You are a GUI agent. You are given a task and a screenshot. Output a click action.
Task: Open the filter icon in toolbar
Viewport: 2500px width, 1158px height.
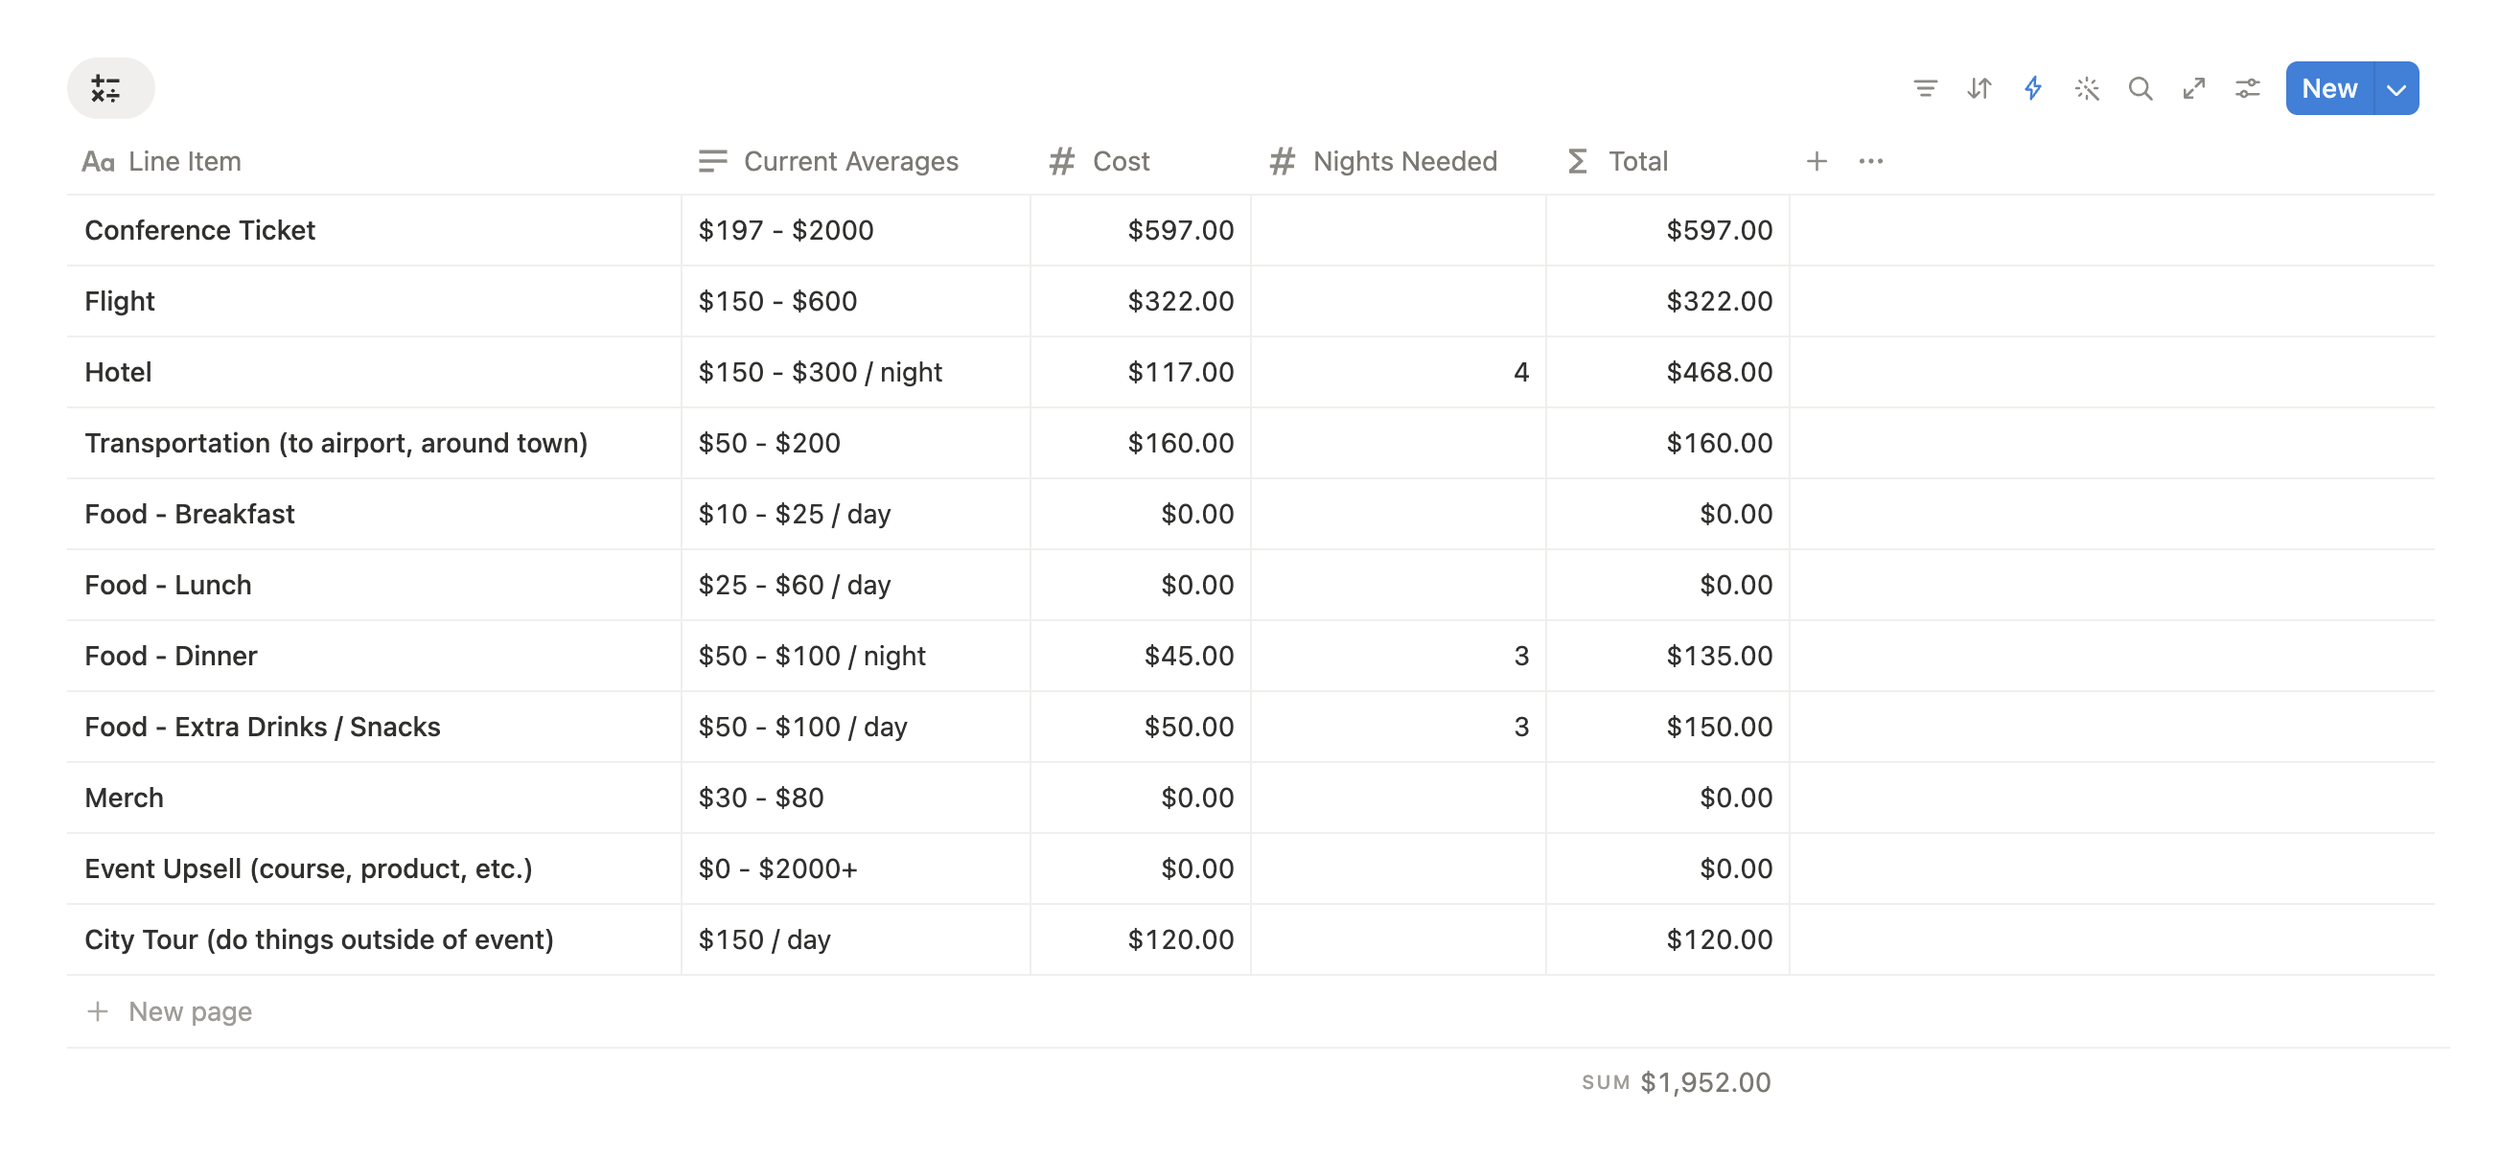(1925, 88)
